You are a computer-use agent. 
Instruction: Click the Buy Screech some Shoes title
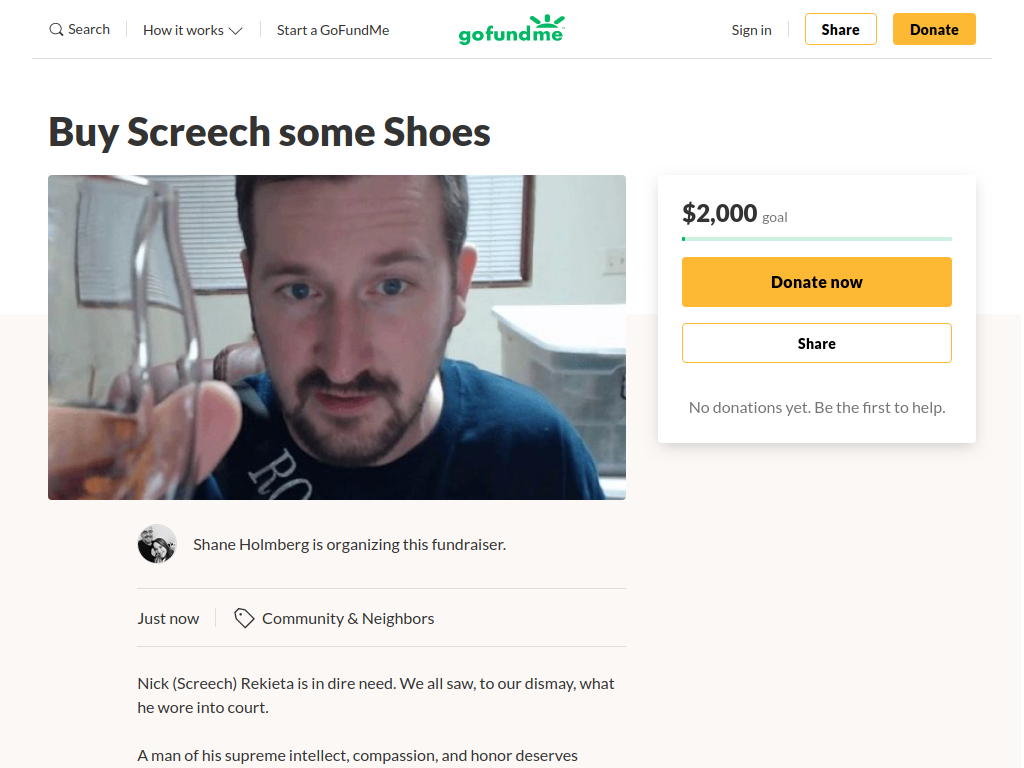[x=269, y=132]
